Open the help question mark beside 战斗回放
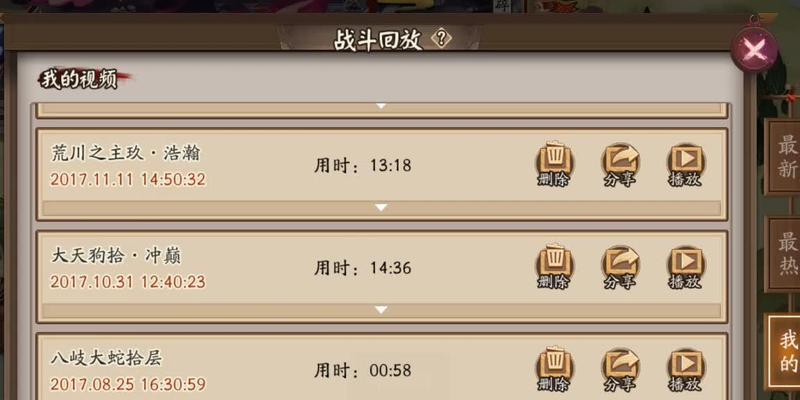This screenshot has width=800, height=400. 441,38
